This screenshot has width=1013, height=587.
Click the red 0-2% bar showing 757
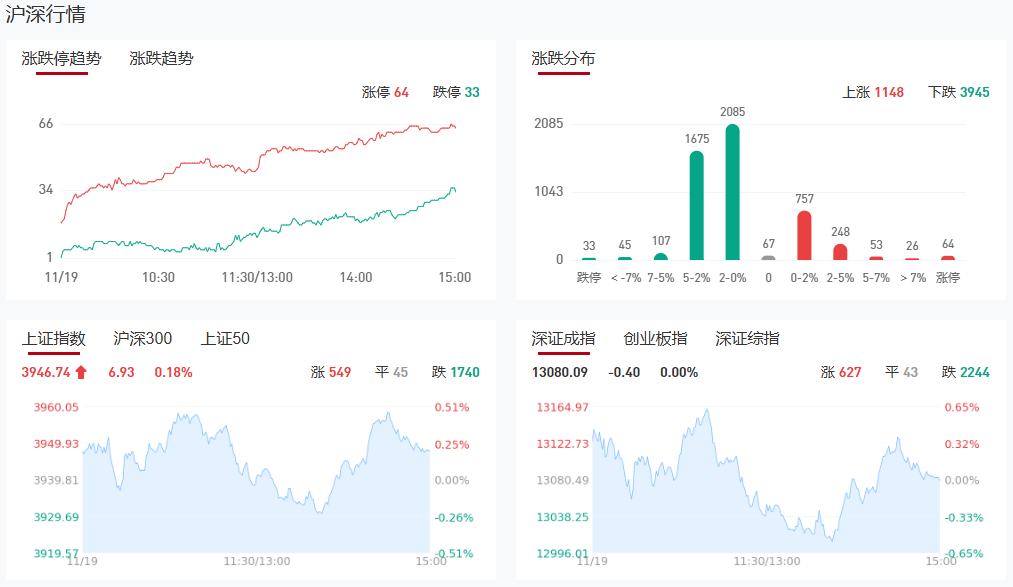click(804, 235)
